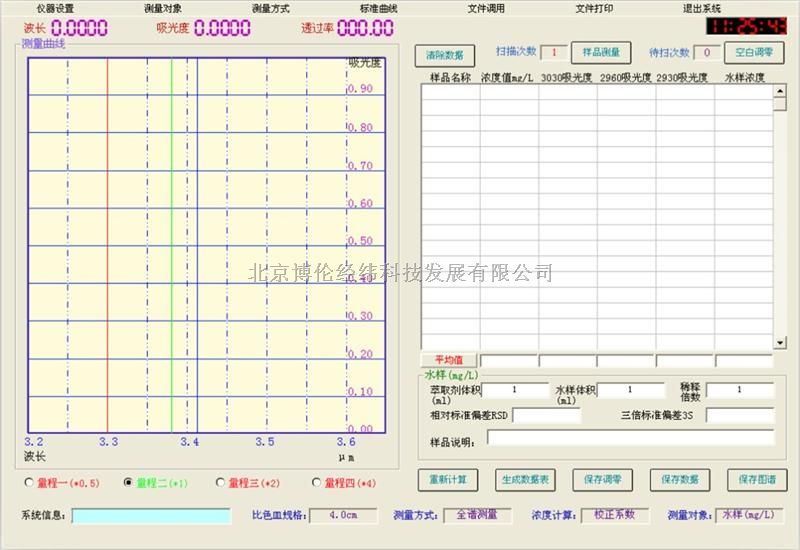
Task: Click the 退出系统 menu item
Action: point(702,9)
